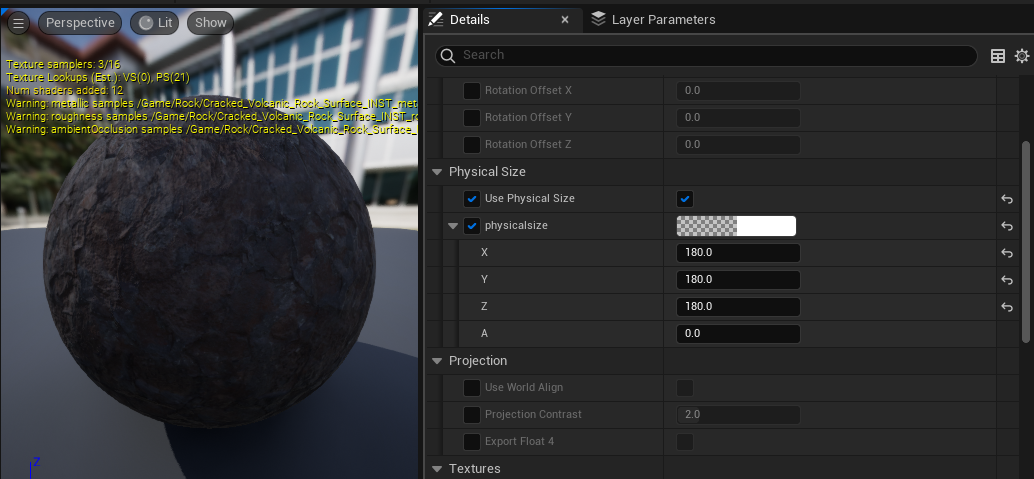Reset physicalsize to default value
This screenshot has width=1034, height=479.
[1007, 226]
